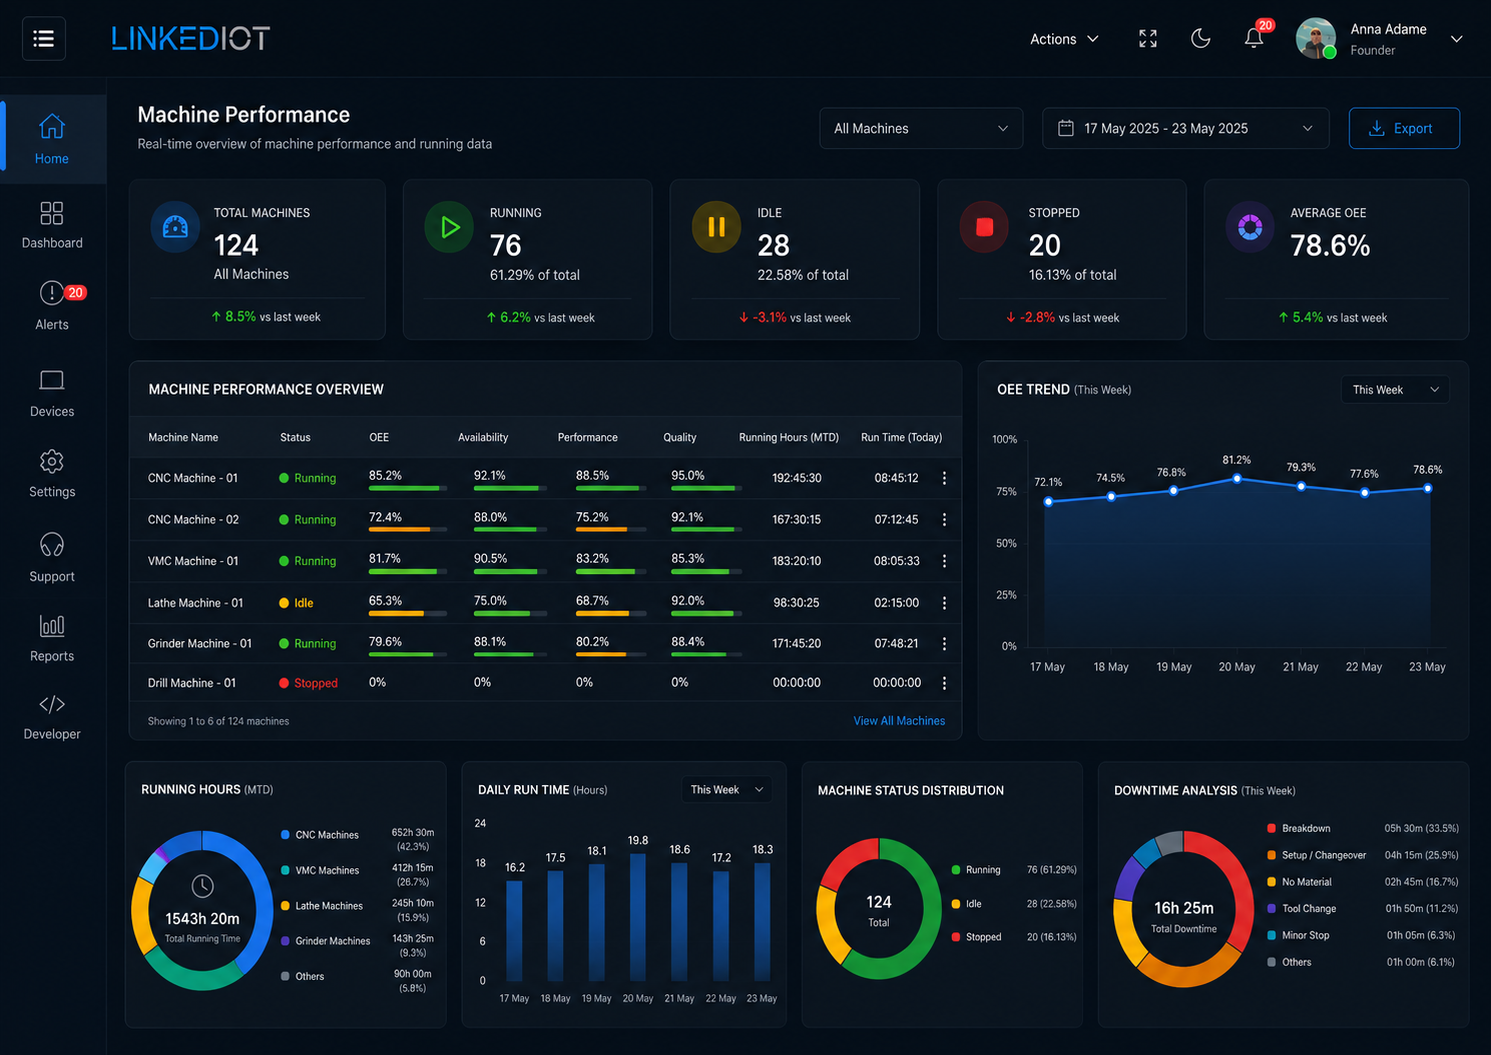Expand the OEE Trend This Week dropdown
Screen dimensions: 1491x1055
1395,390
